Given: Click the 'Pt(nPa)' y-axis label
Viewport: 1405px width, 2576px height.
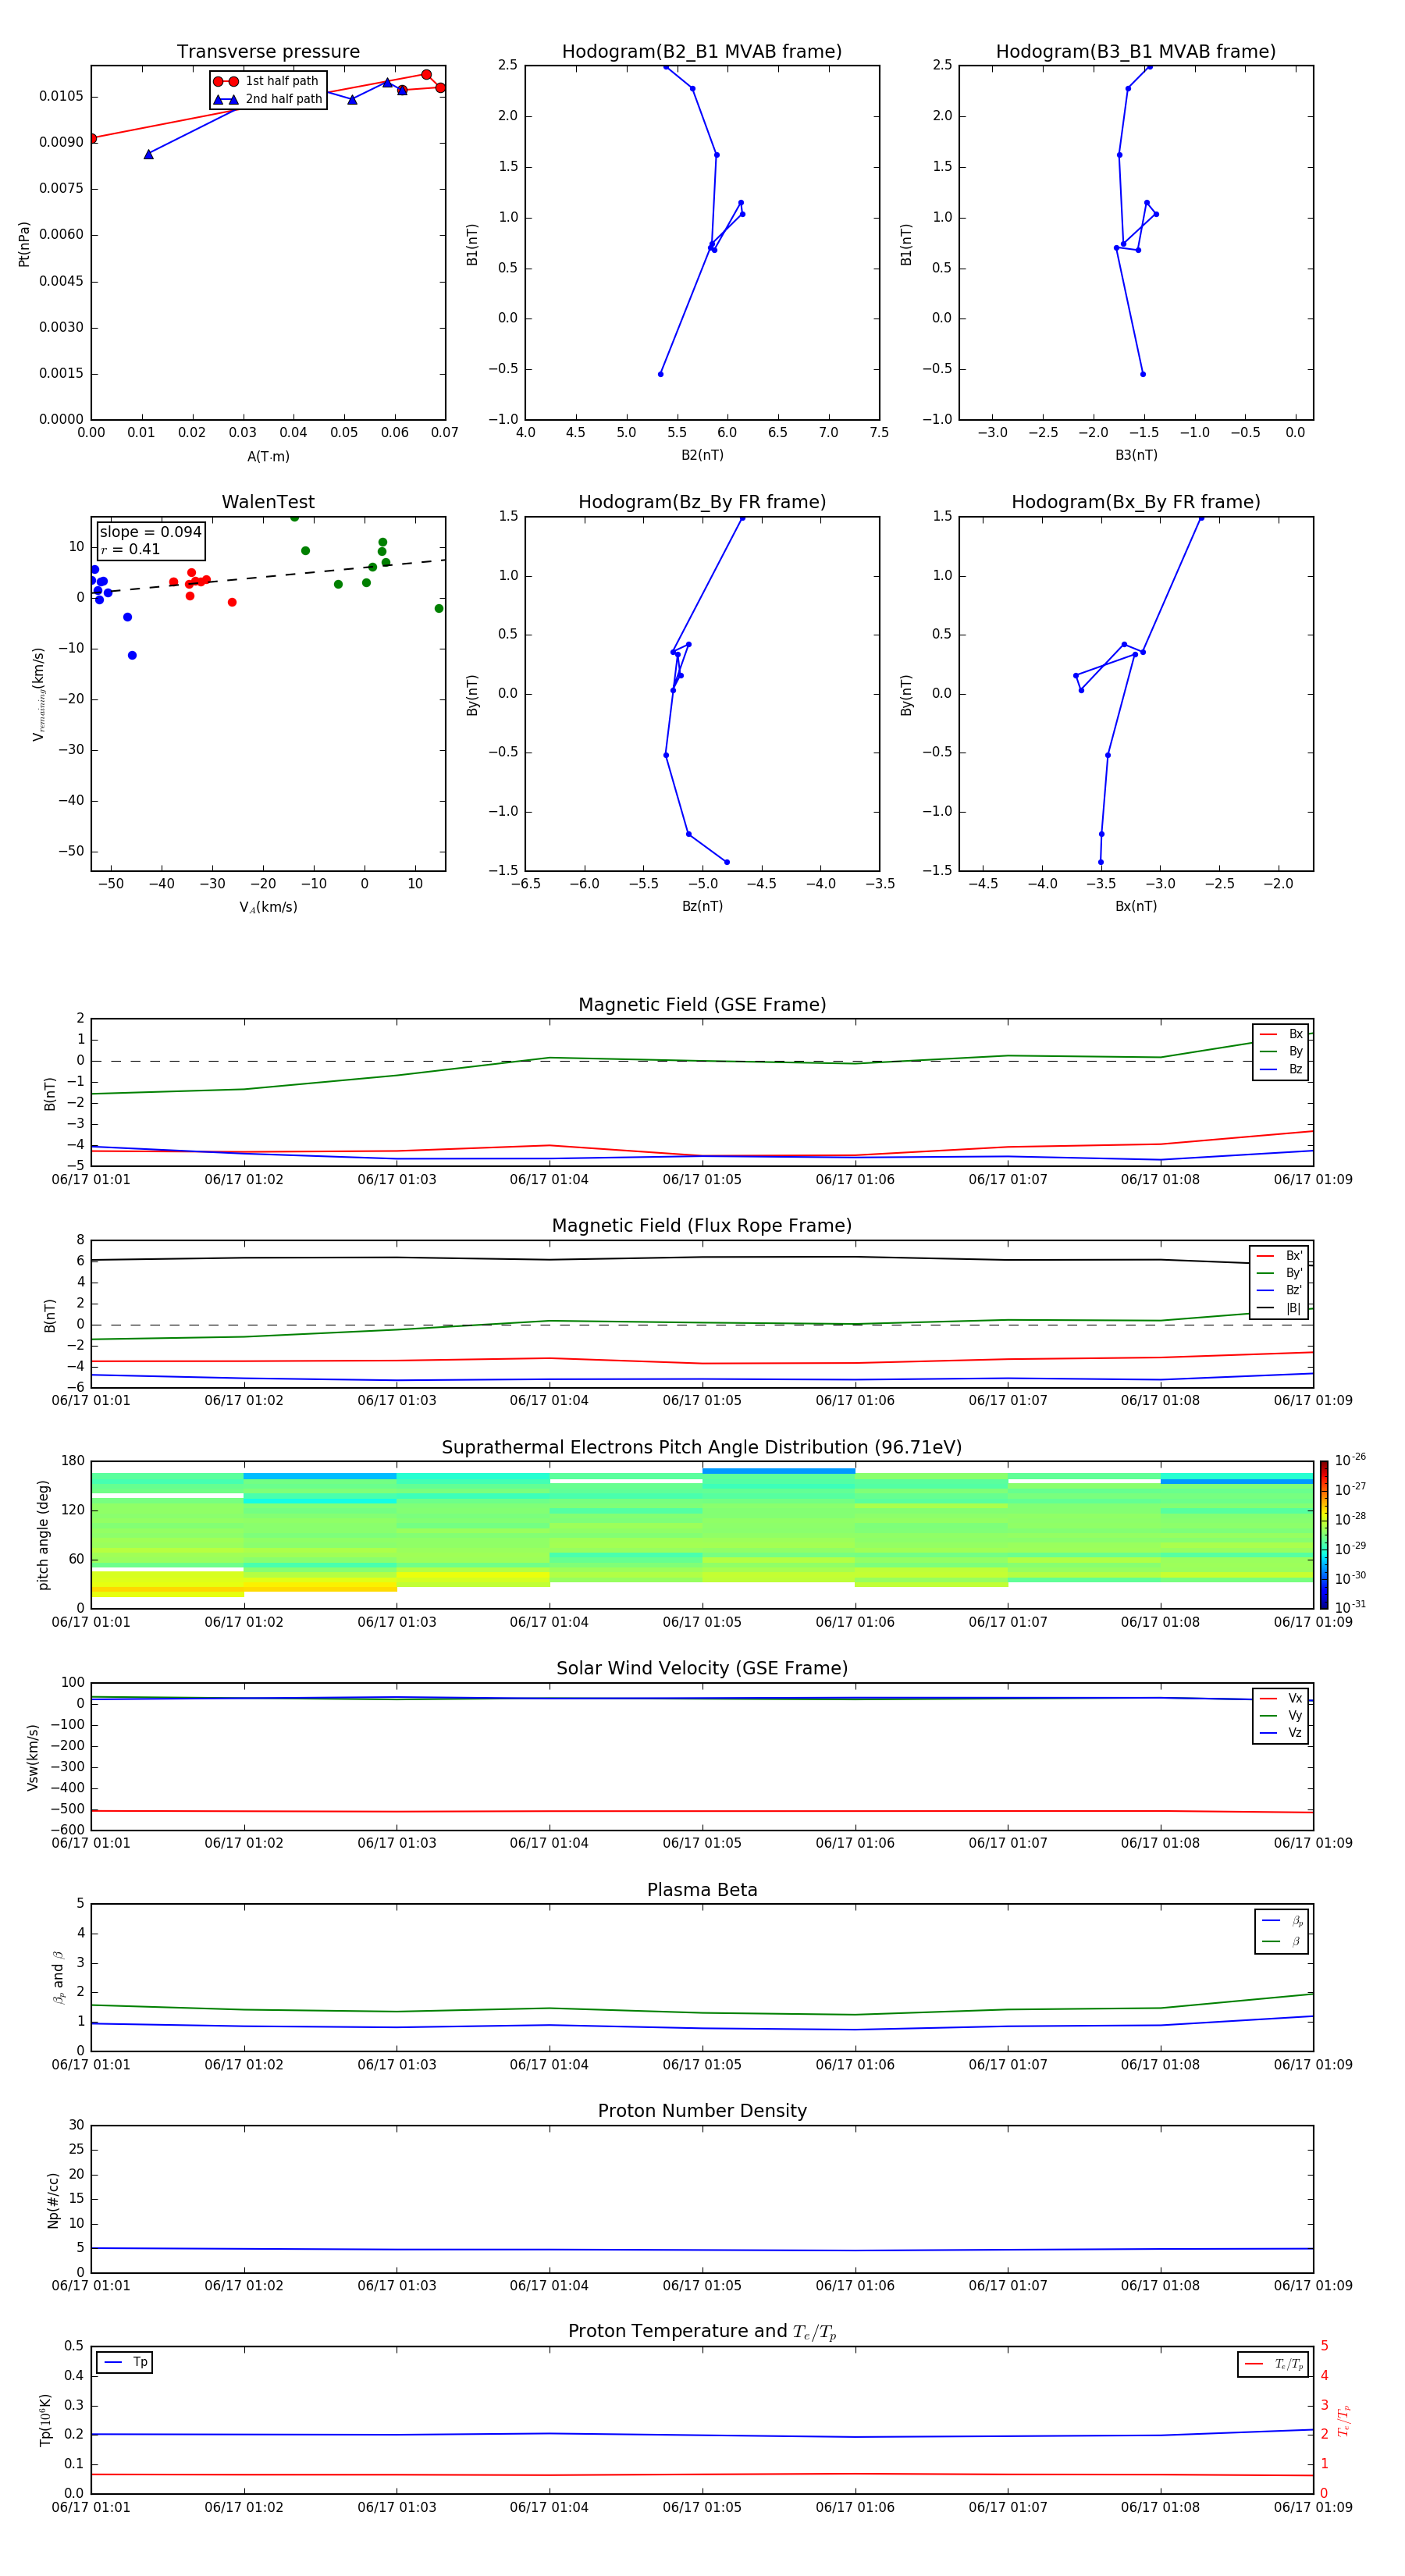Looking at the screenshot, I should 24,243.
